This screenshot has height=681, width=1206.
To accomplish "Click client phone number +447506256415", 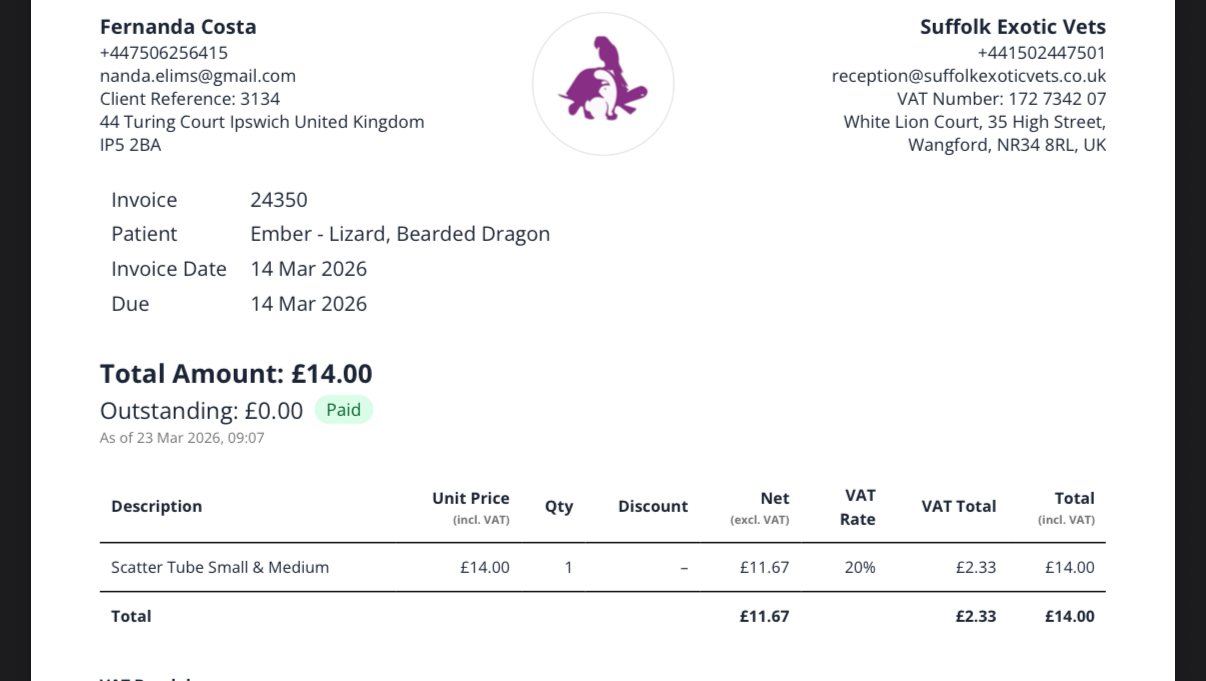I will (x=164, y=53).
